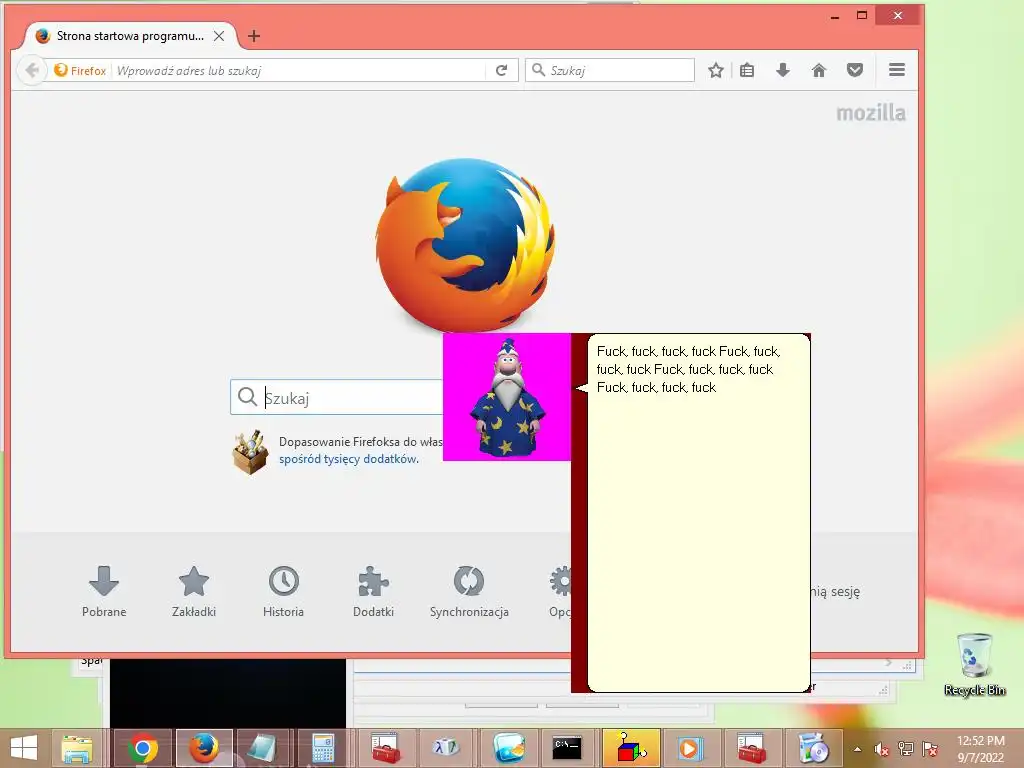This screenshot has height=768, width=1024.
Task: Bookmark this page with the star icon
Action: pos(716,70)
